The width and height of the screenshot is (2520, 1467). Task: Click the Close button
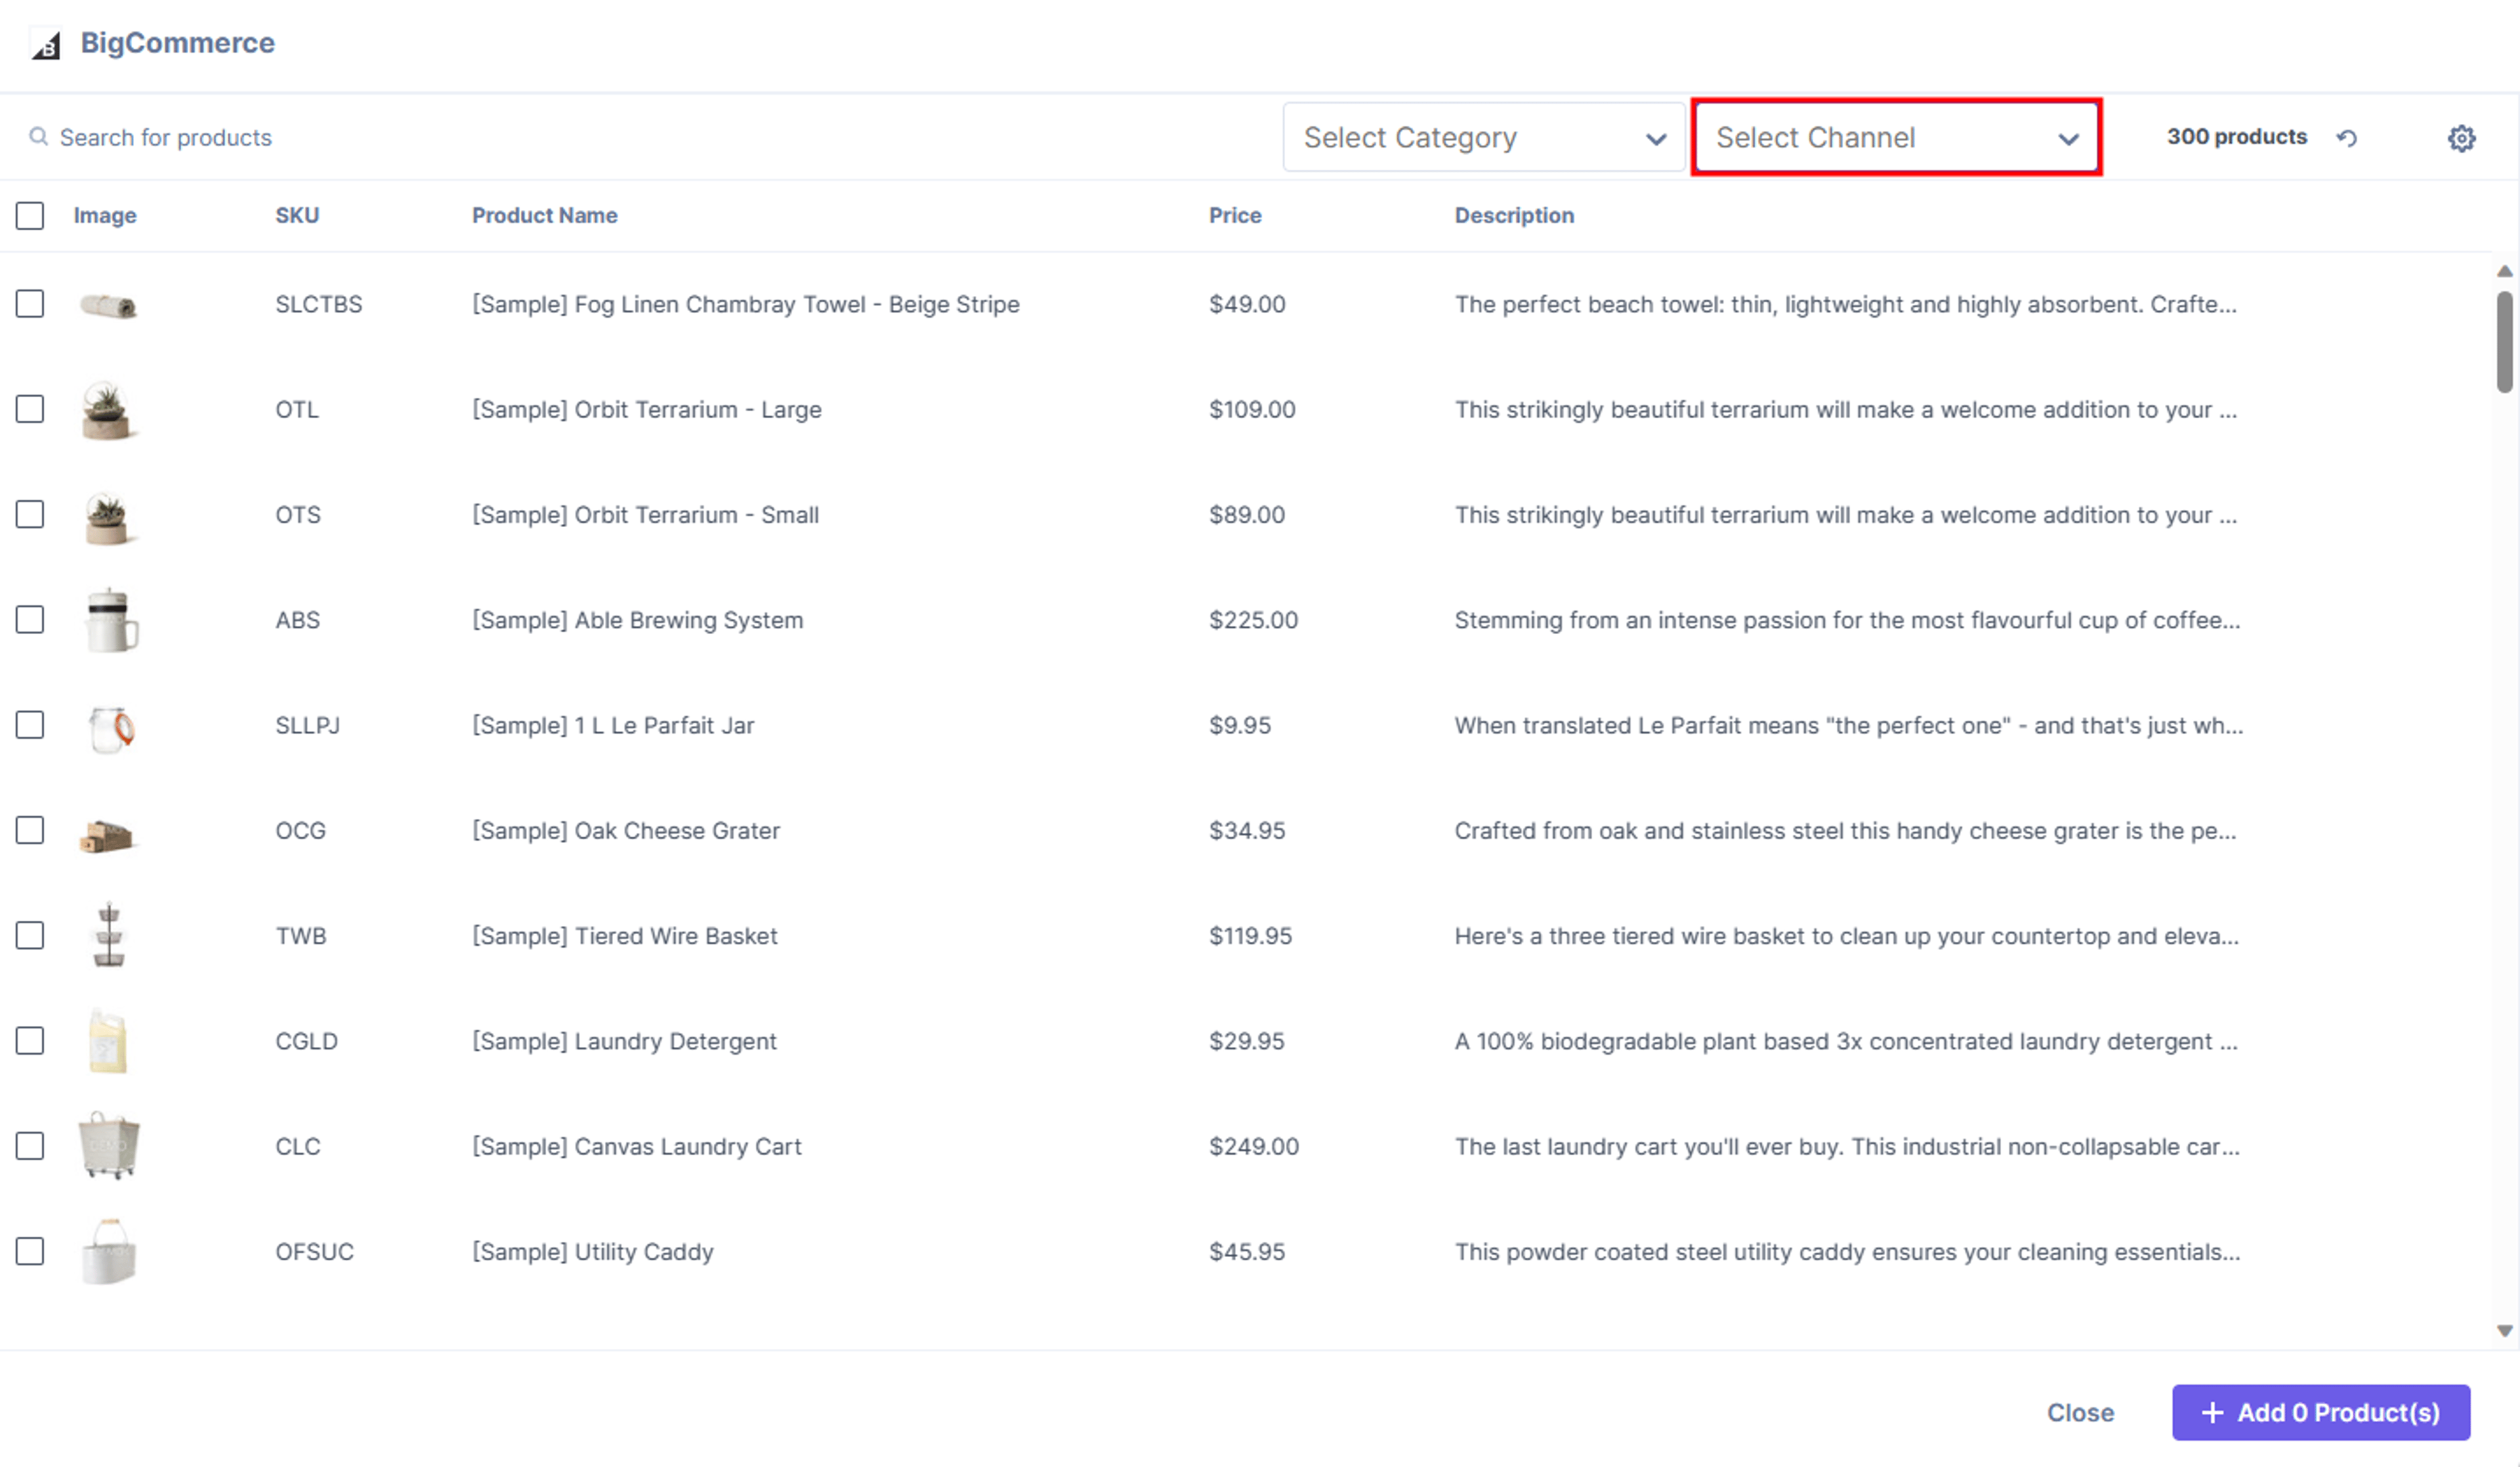pyautogui.click(x=2080, y=1412)
